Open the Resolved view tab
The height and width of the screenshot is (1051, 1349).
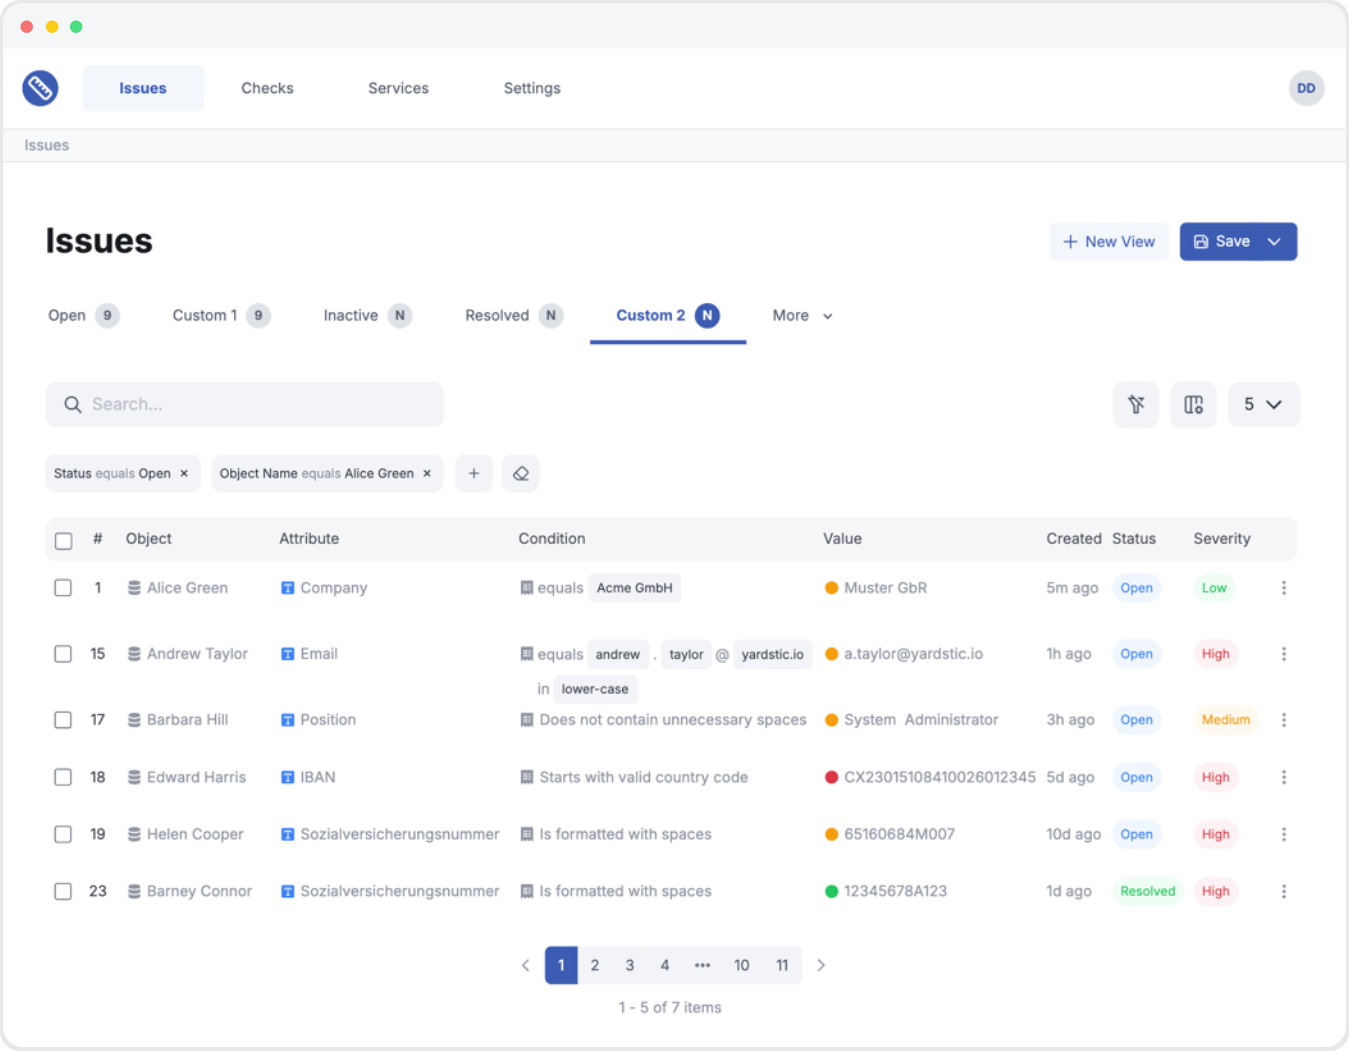[497, 316]
